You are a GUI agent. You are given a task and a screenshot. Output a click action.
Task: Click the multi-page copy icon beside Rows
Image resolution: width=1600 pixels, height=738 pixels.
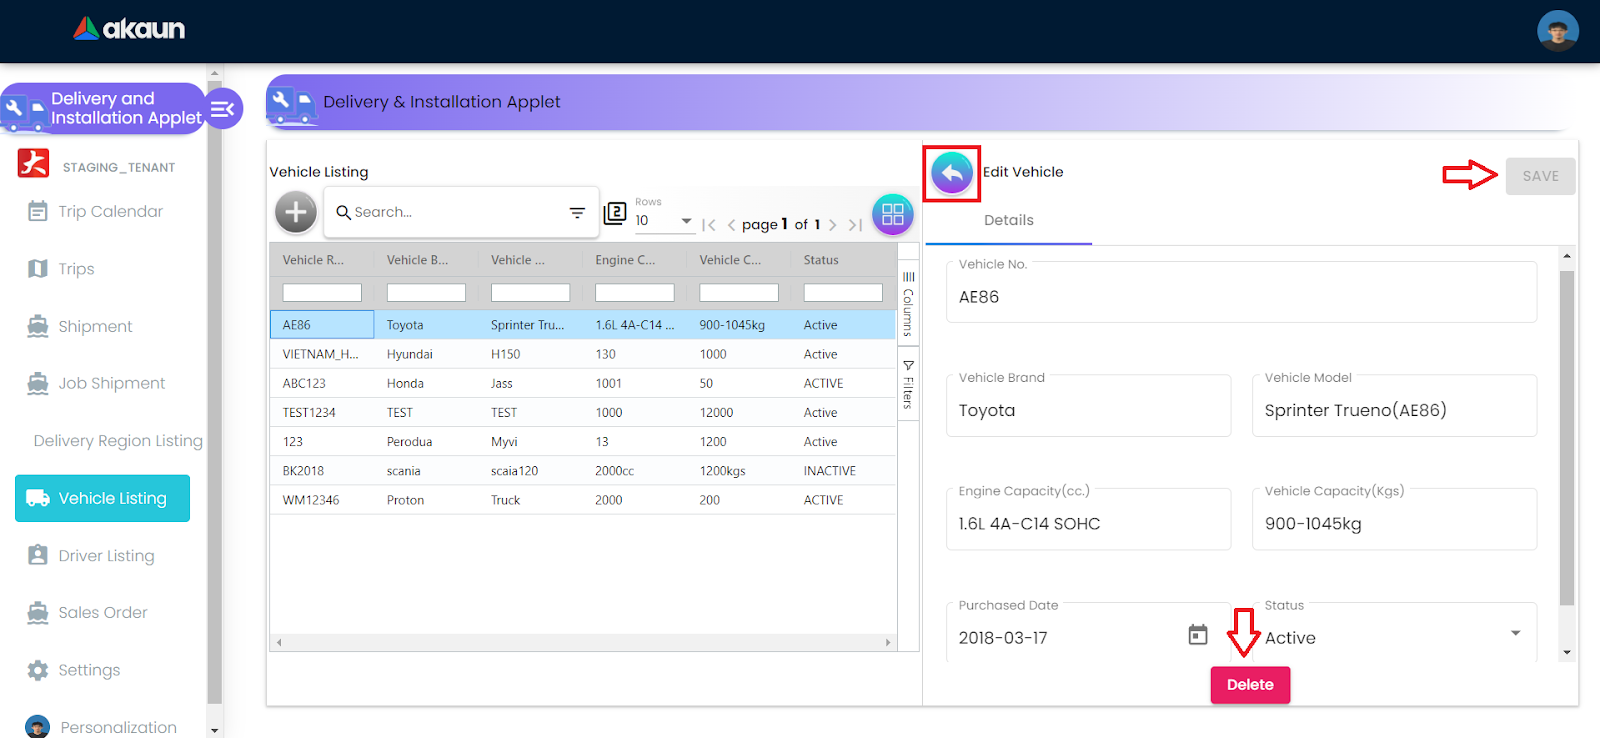pyautogui.click(x=615, y=213)
